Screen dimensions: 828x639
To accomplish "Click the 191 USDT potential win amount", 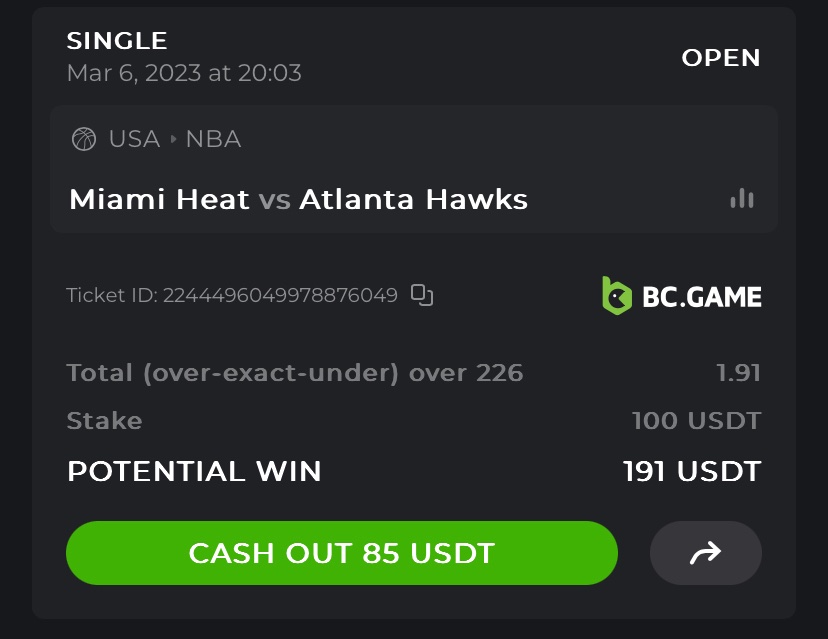I will 692,471.
